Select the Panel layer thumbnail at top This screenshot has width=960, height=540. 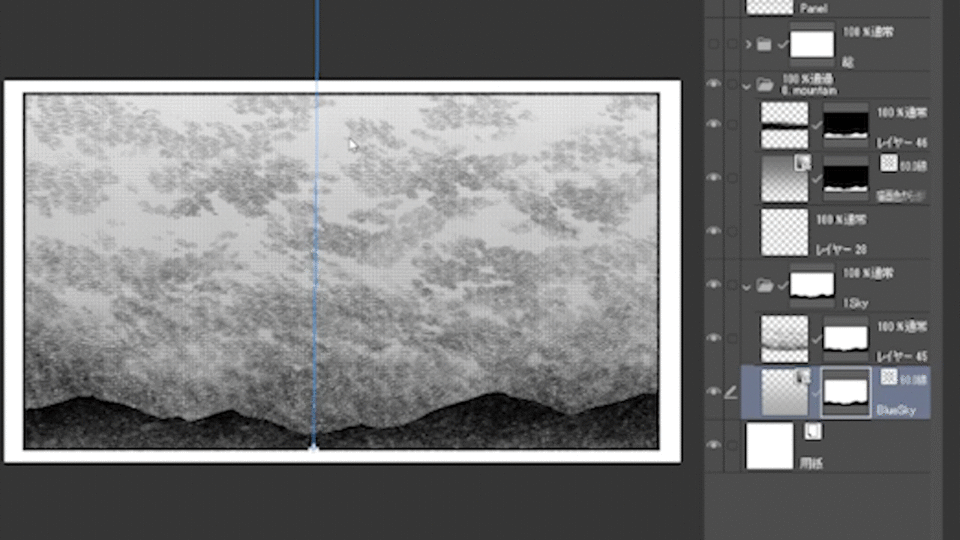tap(770, 7)
